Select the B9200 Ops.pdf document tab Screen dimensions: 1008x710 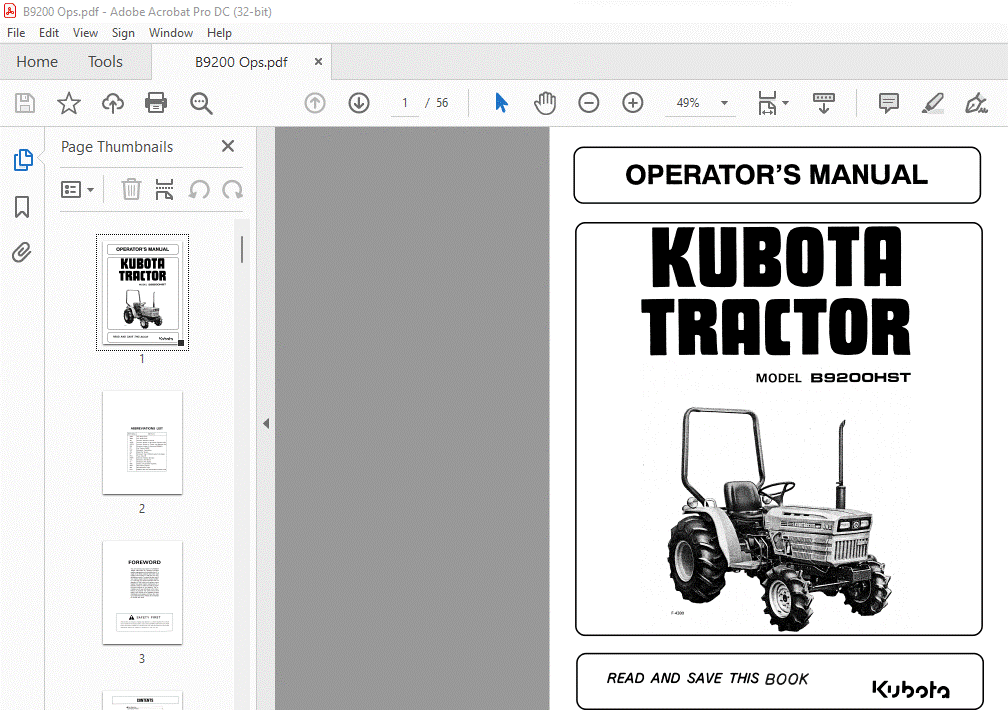(242, 62)
